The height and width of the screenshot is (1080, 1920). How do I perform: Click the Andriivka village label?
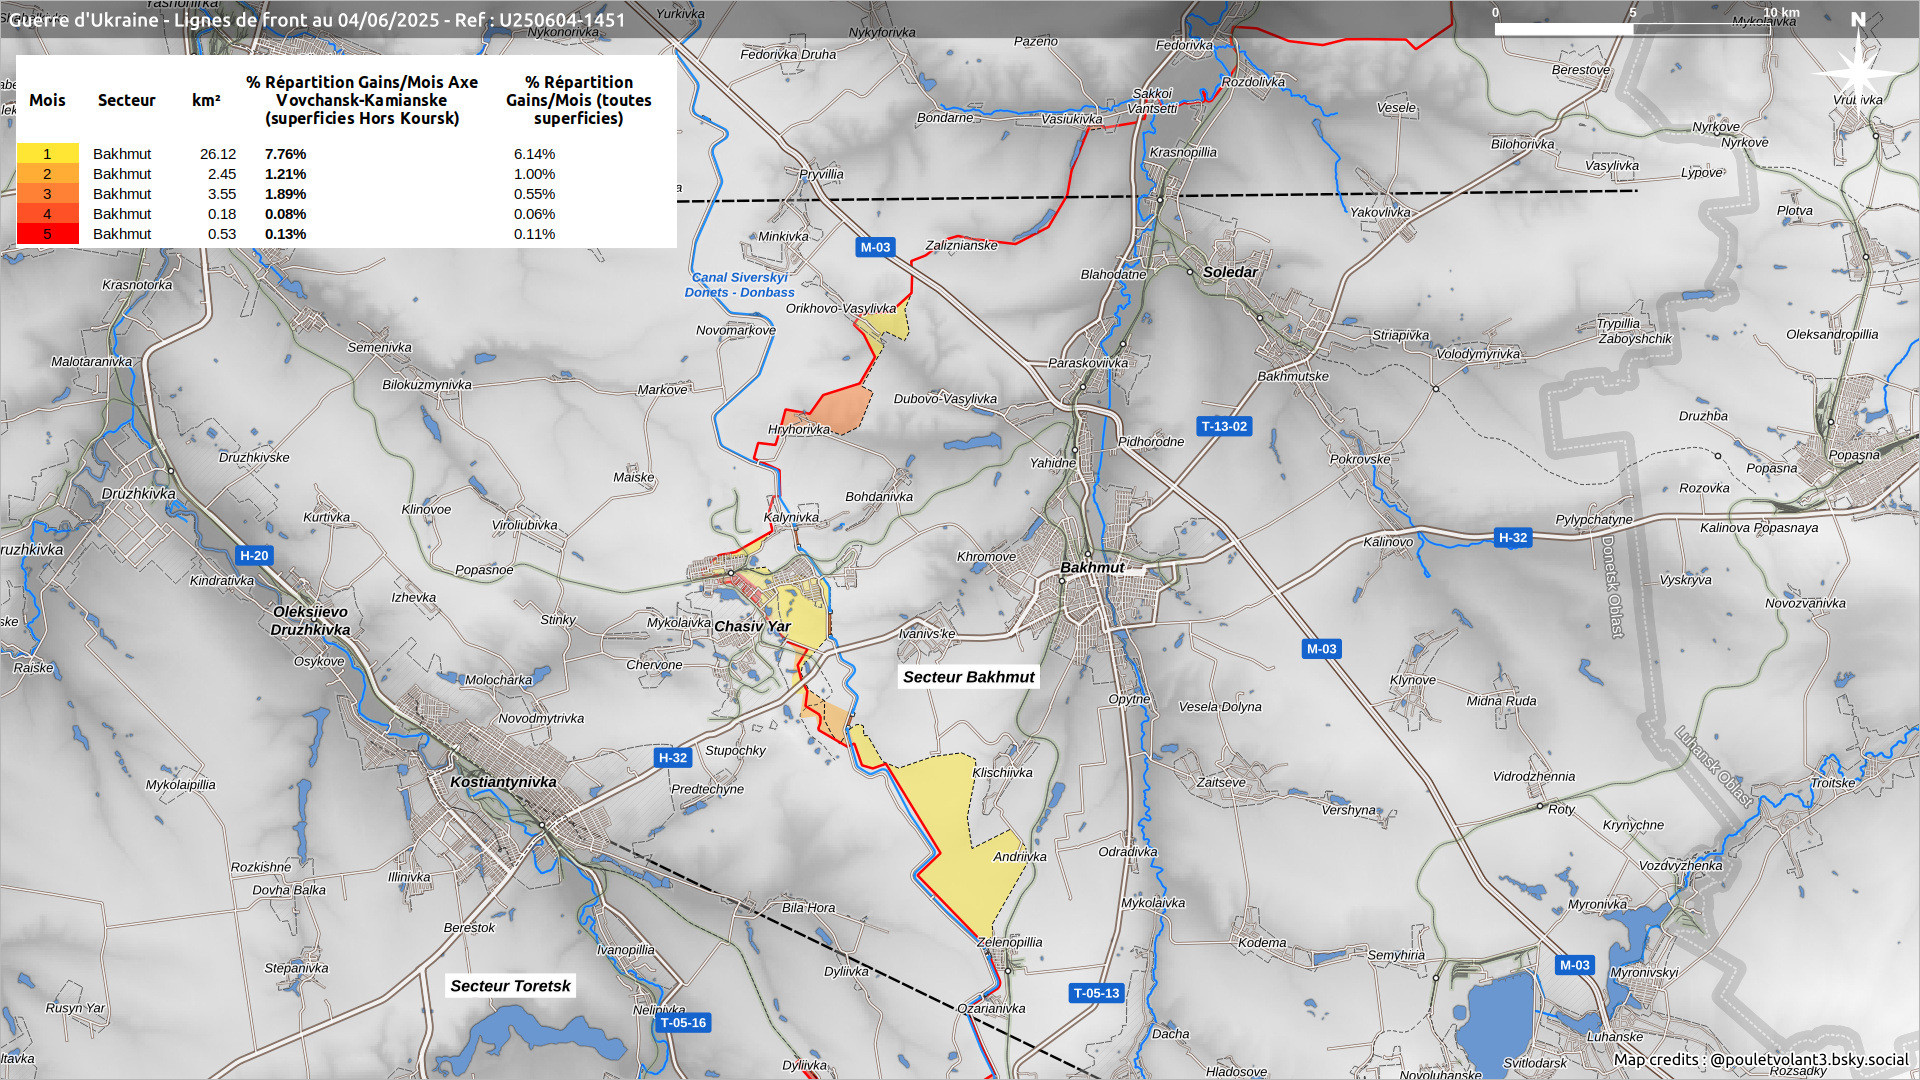1020,857
